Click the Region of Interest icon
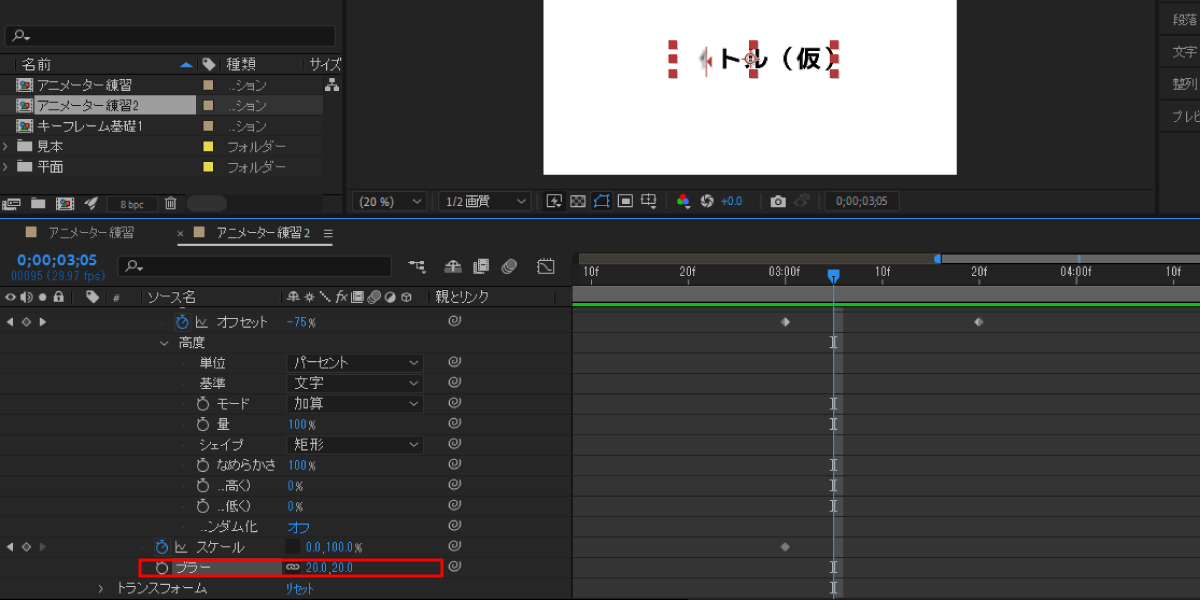This screenshot has width=1200, height=600. pos(625,201)
